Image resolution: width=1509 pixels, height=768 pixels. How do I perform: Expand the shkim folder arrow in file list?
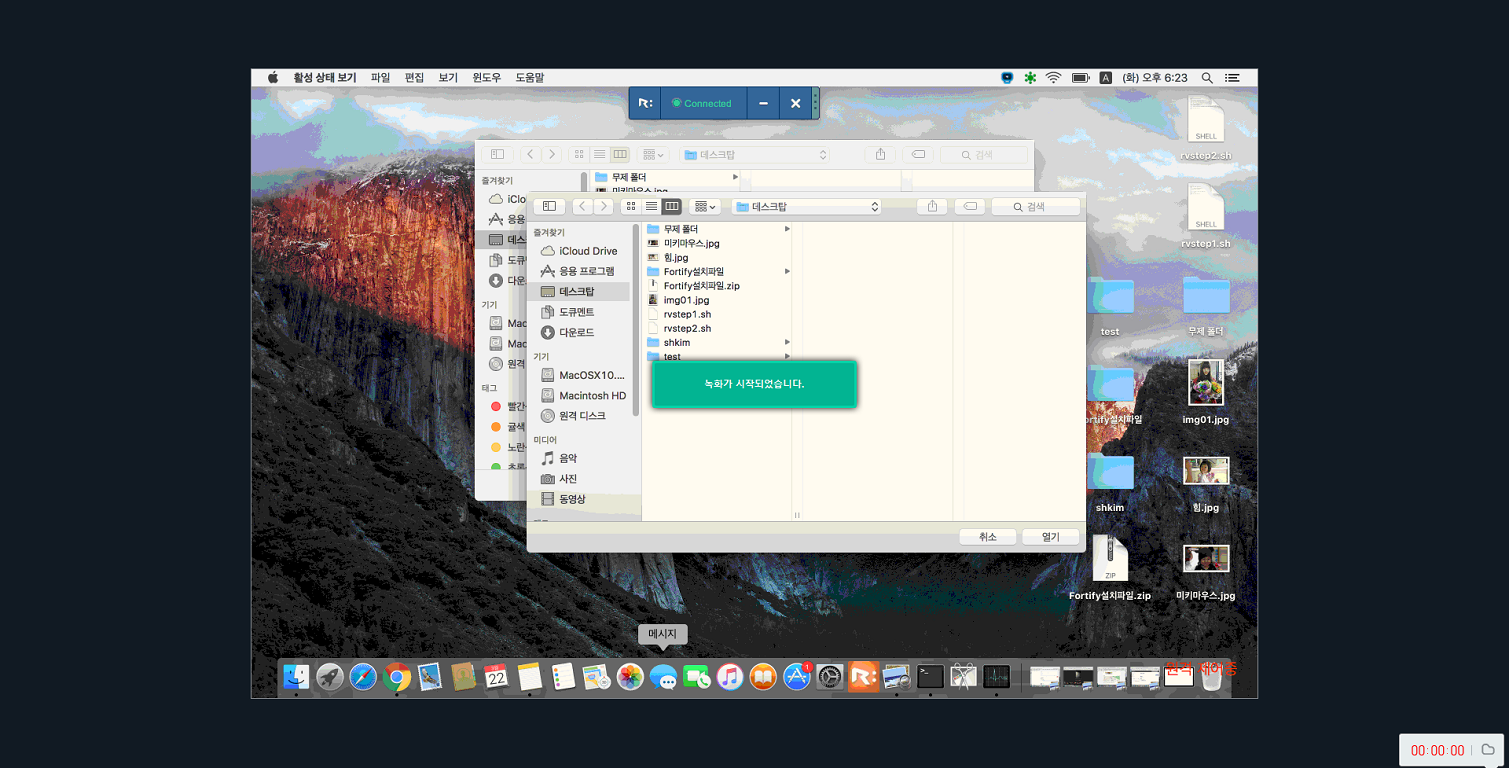click(x=787, y=342)
